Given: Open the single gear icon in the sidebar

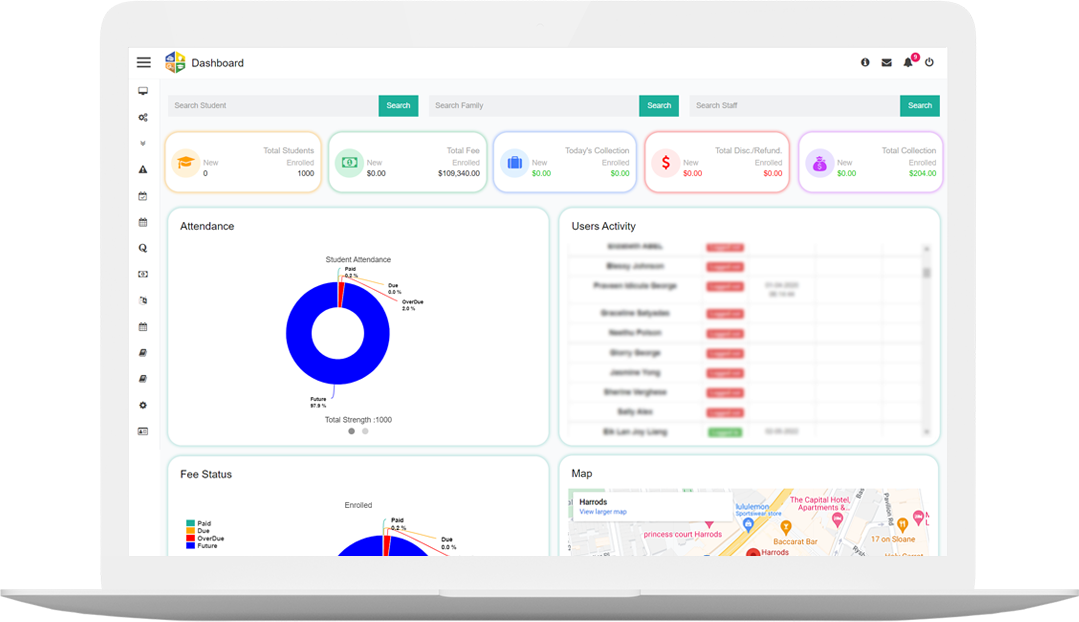Looking at the screenshot, I should [143, 405].
